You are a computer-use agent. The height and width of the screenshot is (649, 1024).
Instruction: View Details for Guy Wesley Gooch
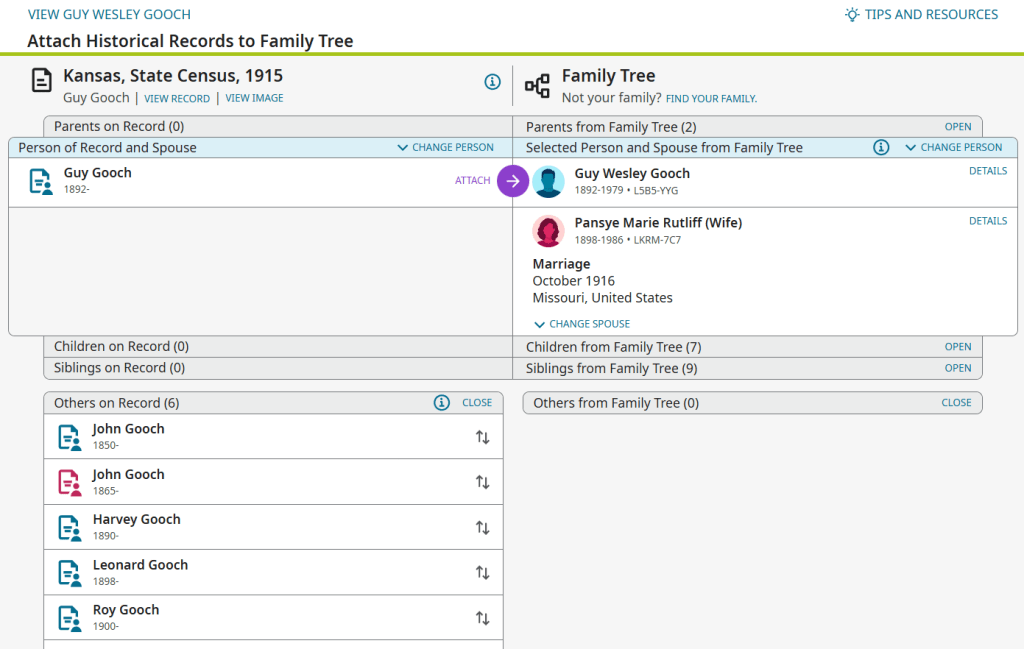pyautogui.click(x=987, y=171)
